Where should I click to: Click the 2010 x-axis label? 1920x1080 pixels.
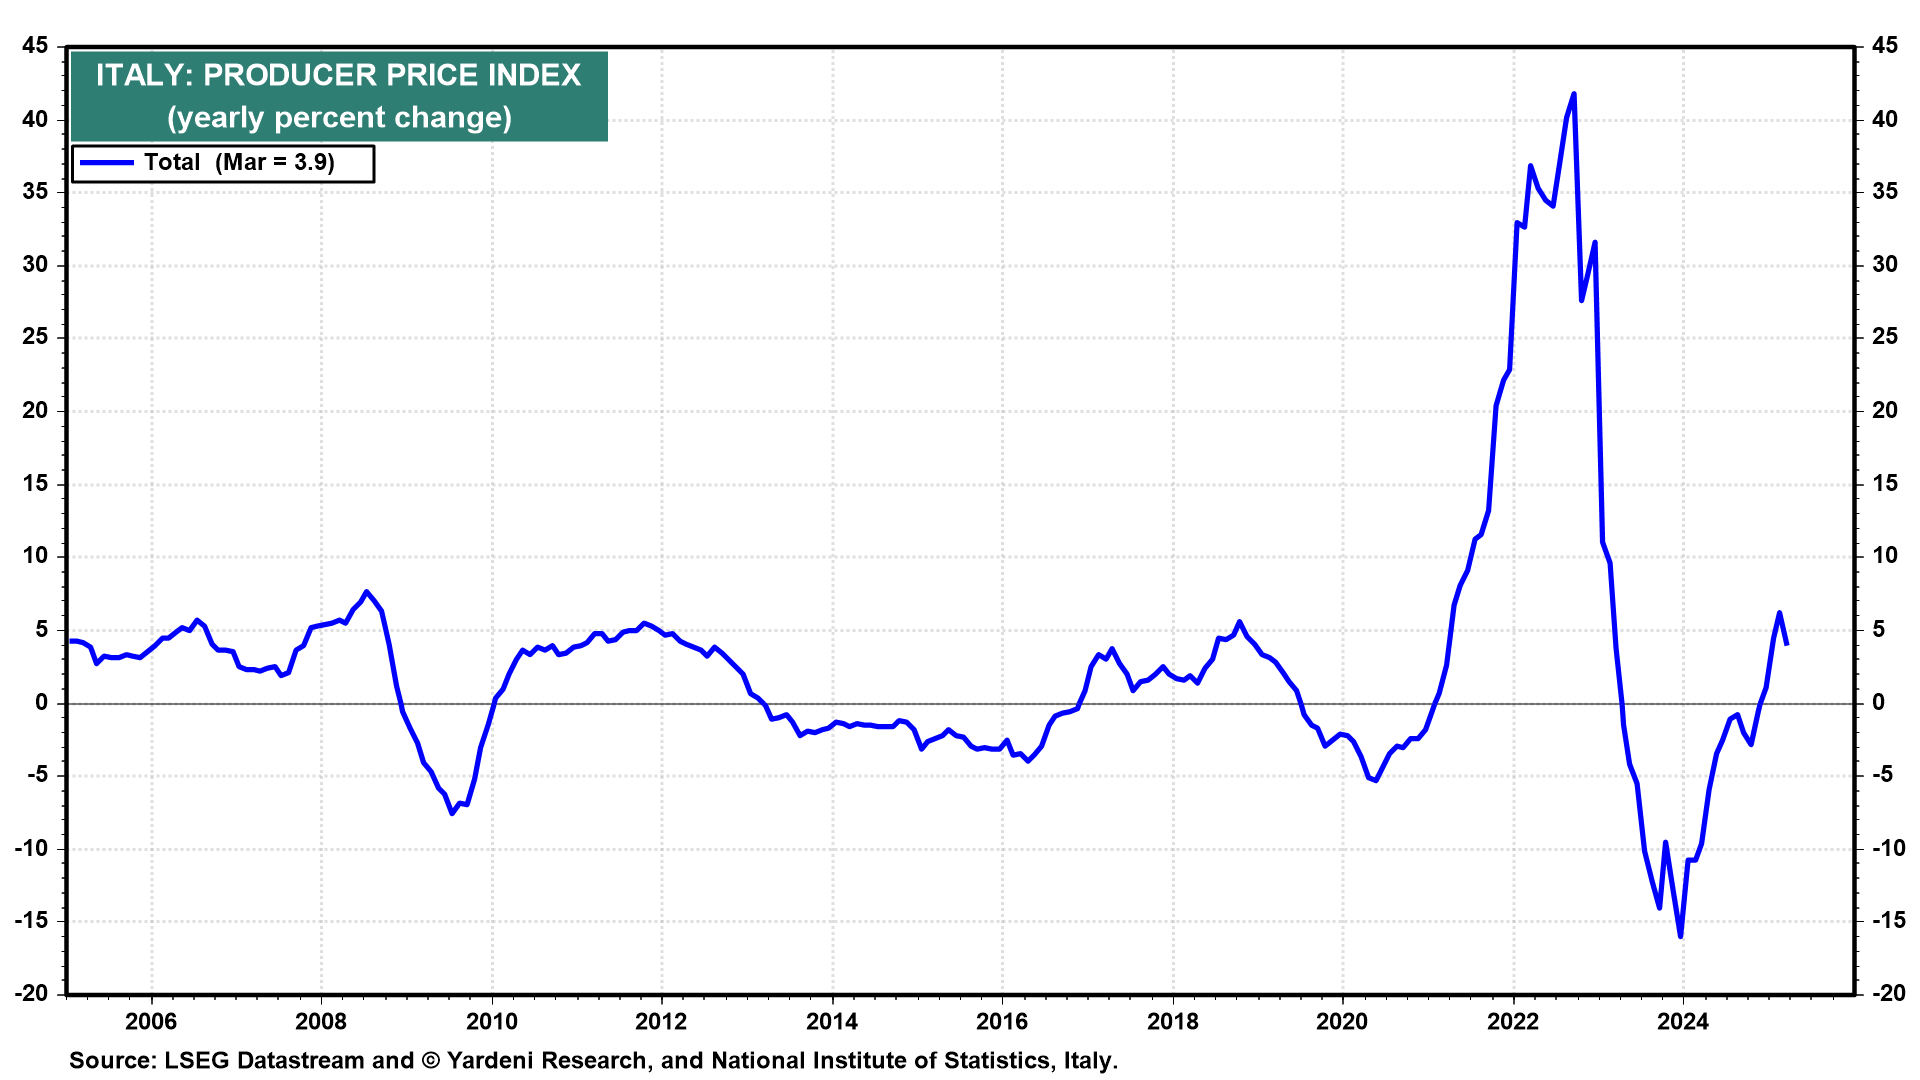(x=492, y=1021)
